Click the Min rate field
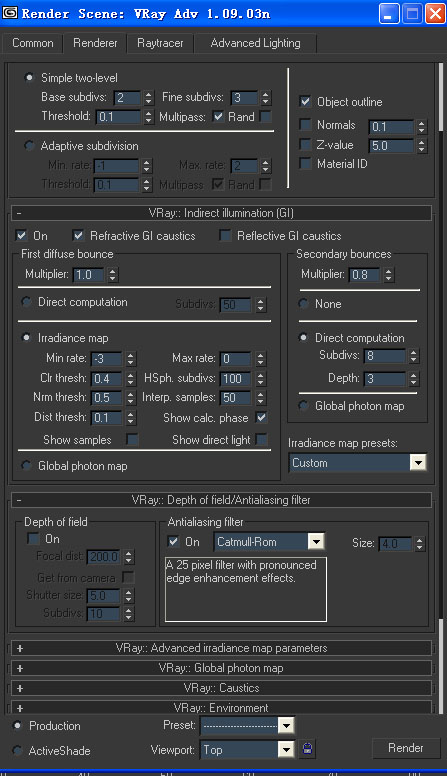447x776 pixels. 106,359
